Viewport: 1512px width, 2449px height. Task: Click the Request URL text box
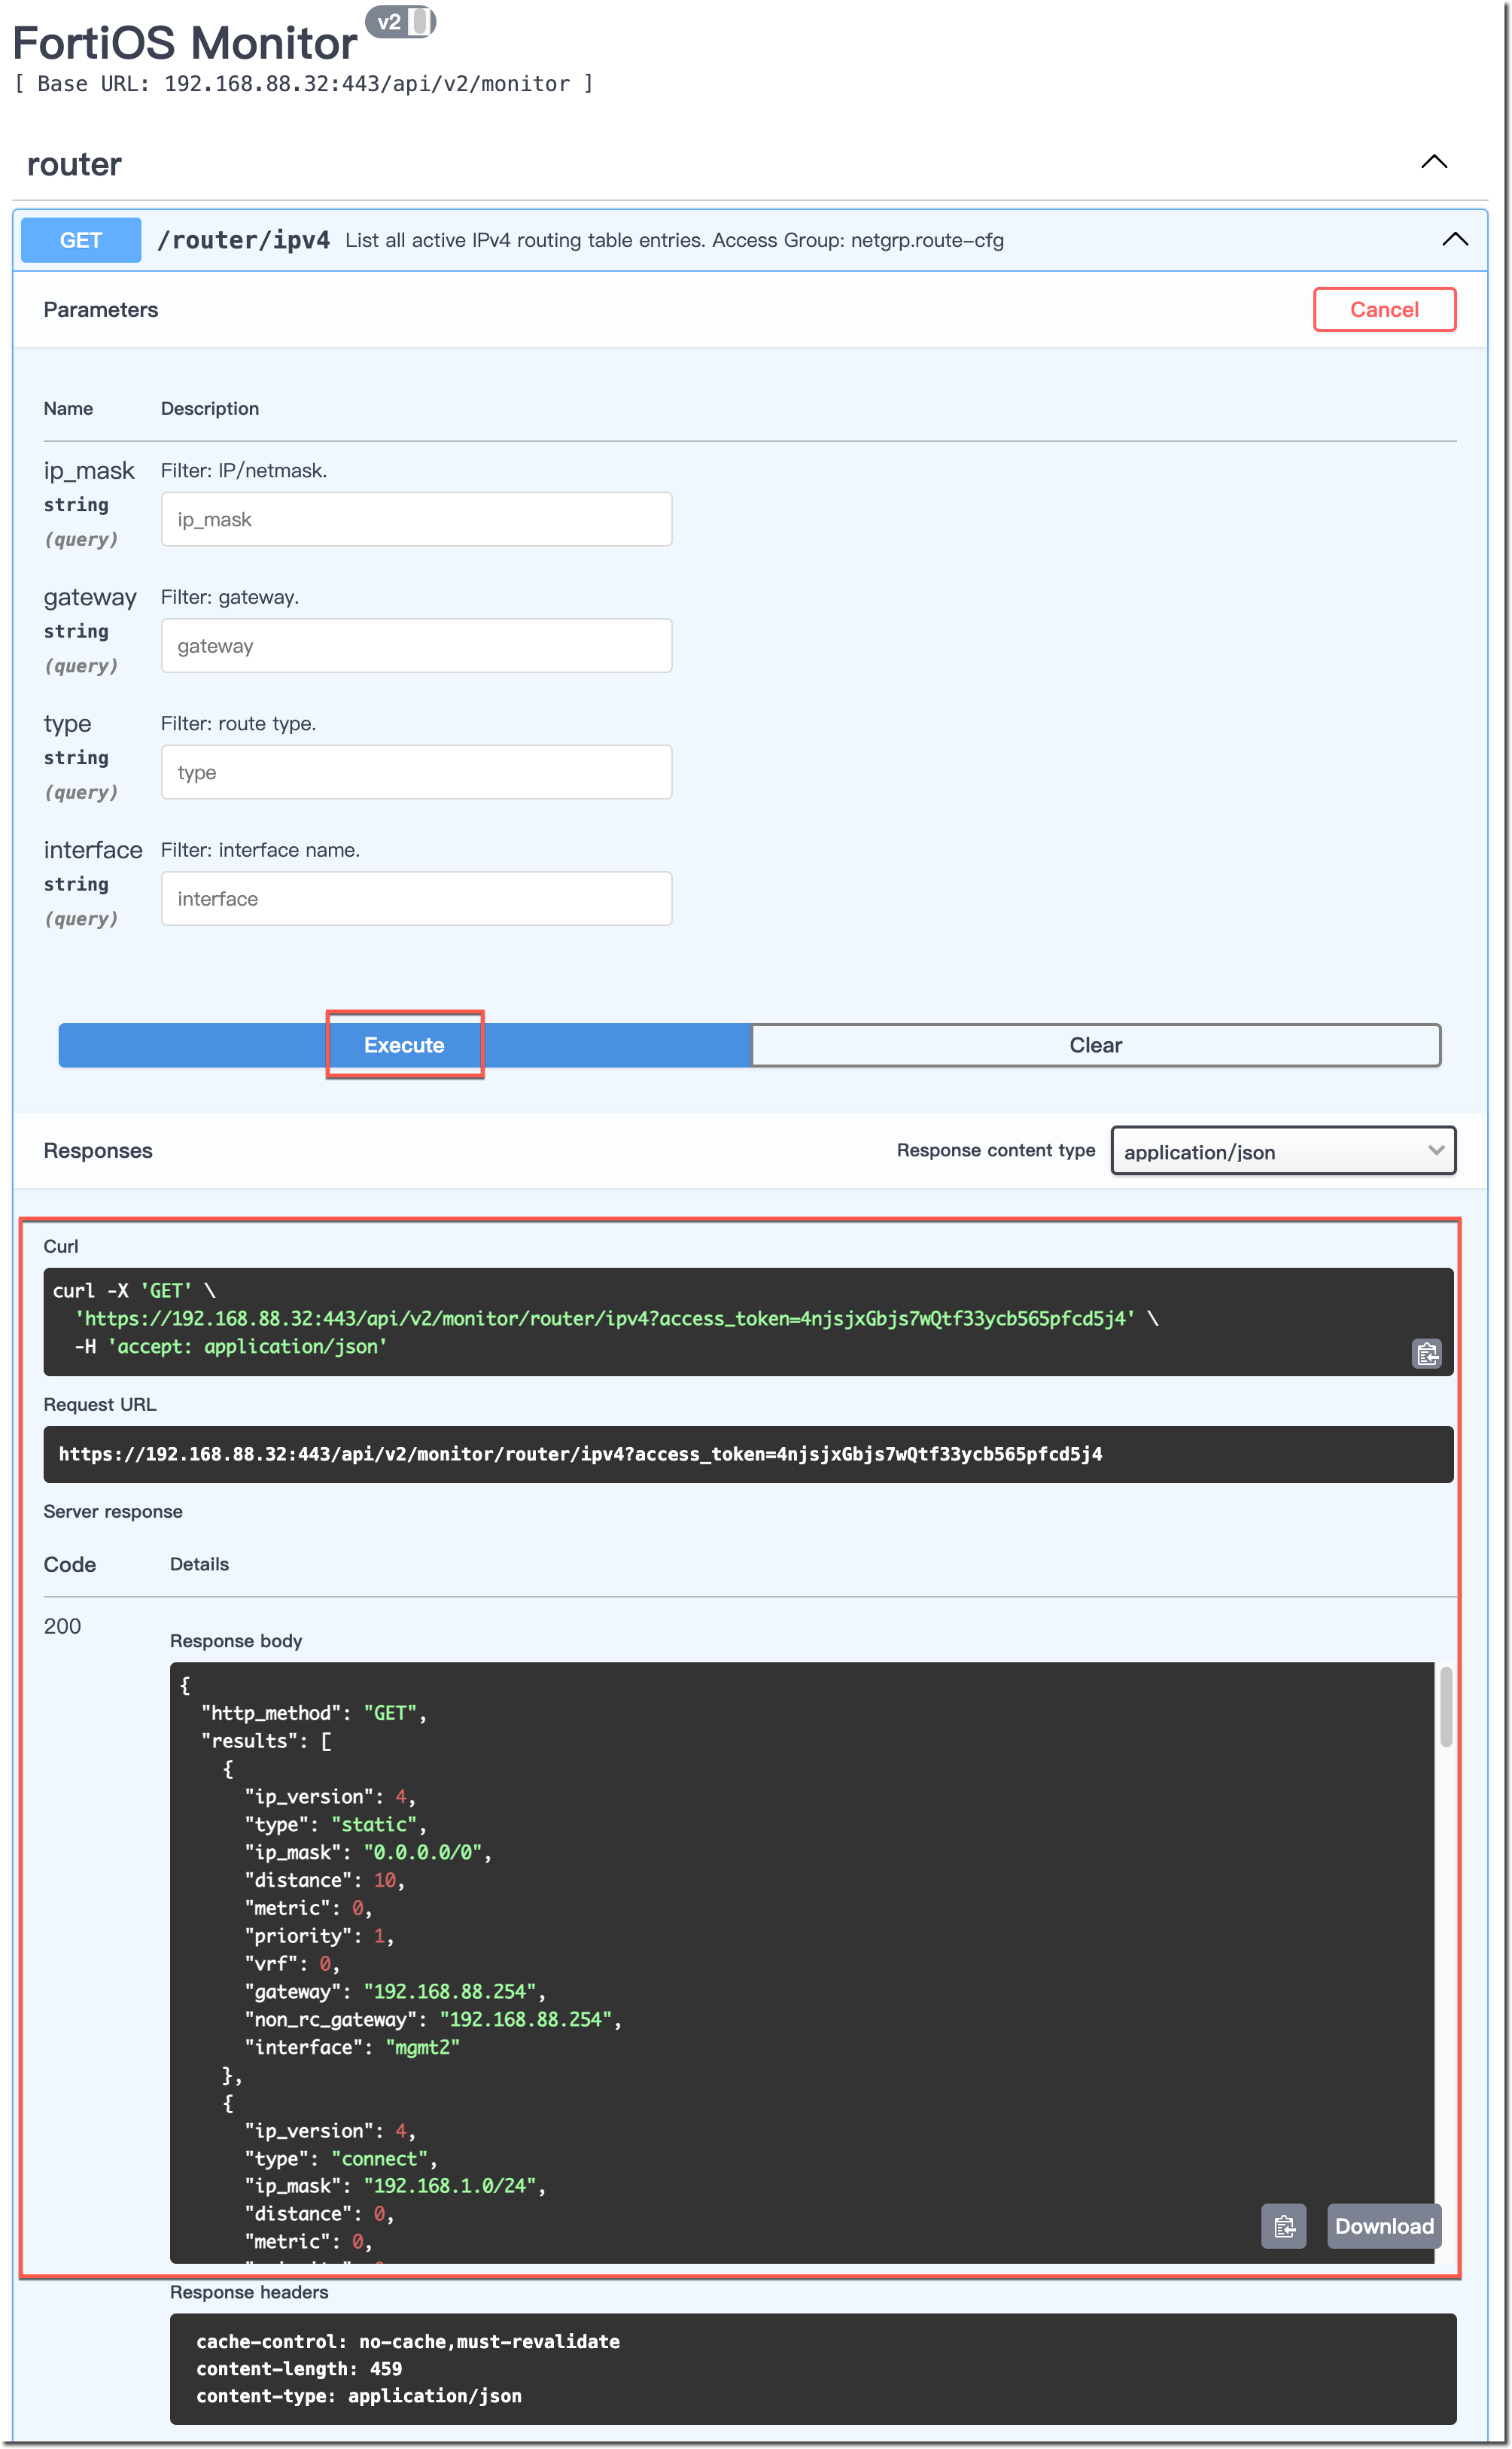tap(747, 1454)
